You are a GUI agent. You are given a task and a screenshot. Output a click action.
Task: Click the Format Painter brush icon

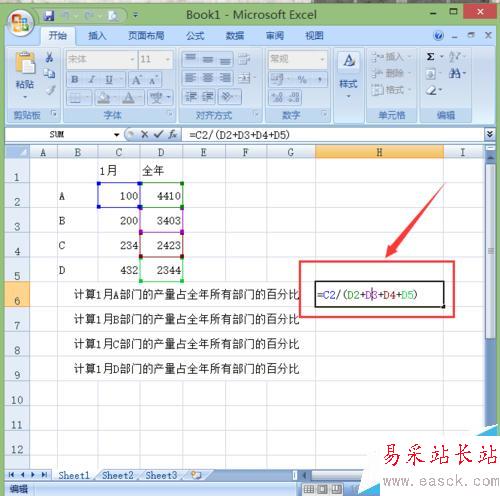(51, 90)
